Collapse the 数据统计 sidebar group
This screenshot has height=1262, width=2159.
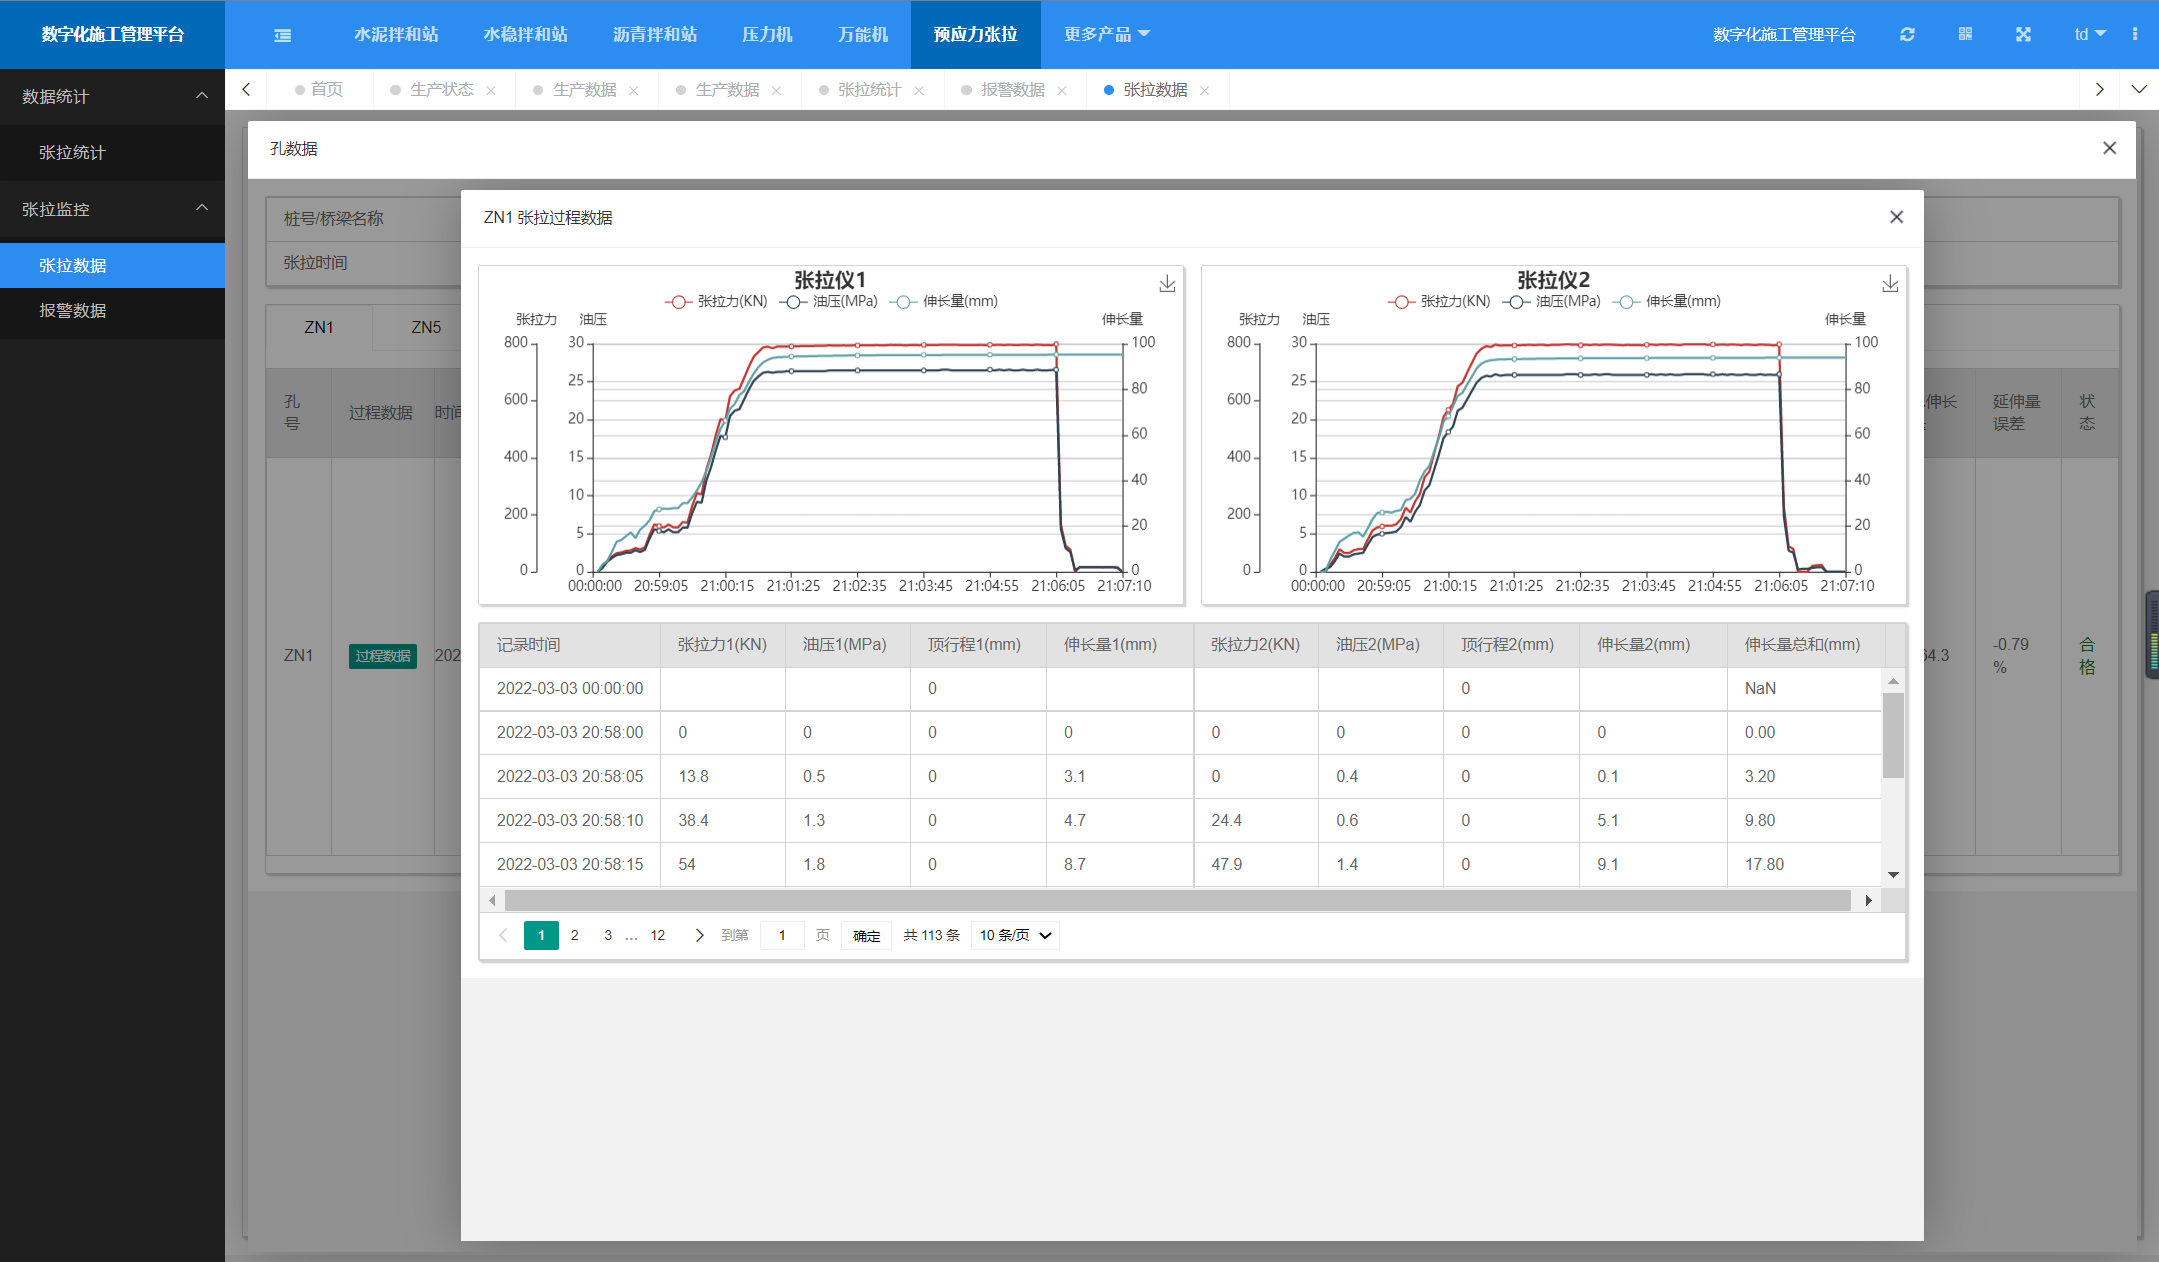click(x=112, y=96)
